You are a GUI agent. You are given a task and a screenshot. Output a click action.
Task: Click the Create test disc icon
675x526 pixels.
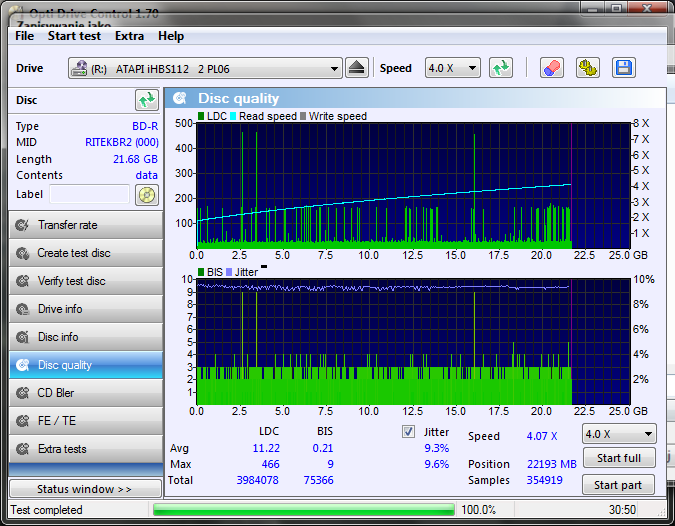tap(22, 253)
